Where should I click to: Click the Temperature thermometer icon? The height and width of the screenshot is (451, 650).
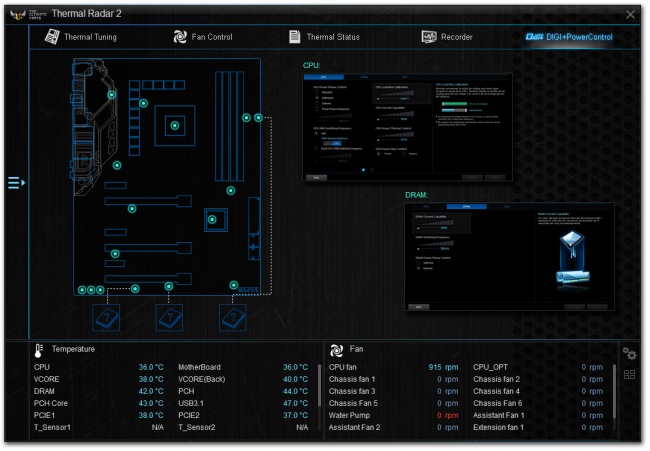coord(39,350)
